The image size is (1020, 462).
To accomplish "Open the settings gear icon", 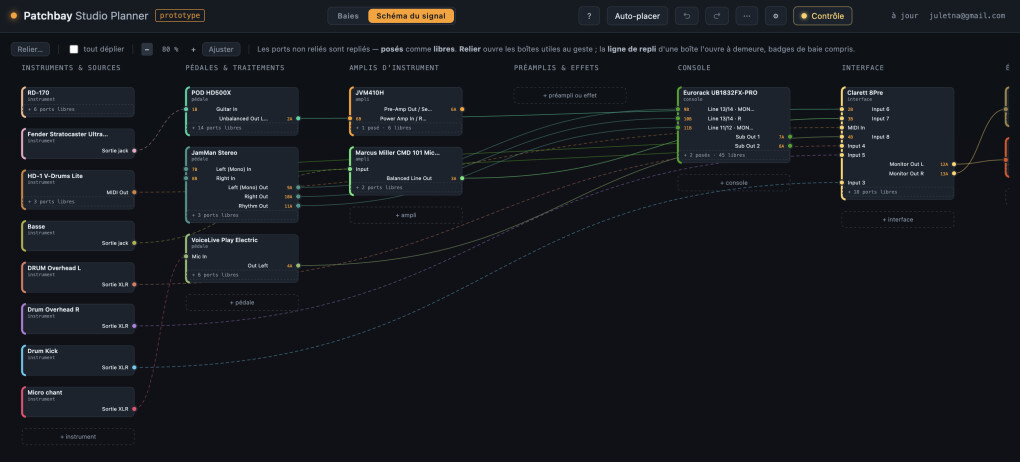I will pos(775,16).
